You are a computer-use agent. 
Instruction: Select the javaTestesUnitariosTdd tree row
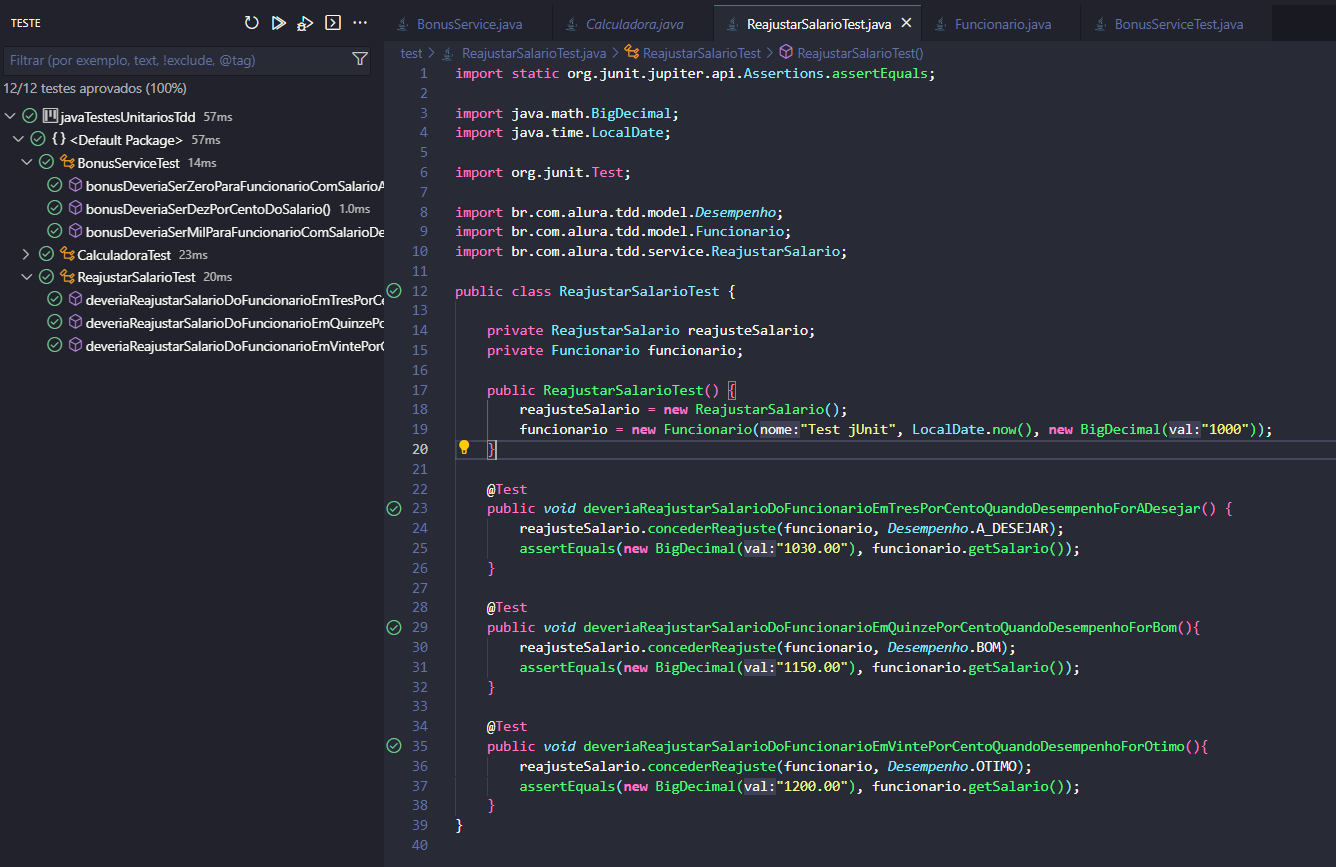coord(192,117)
